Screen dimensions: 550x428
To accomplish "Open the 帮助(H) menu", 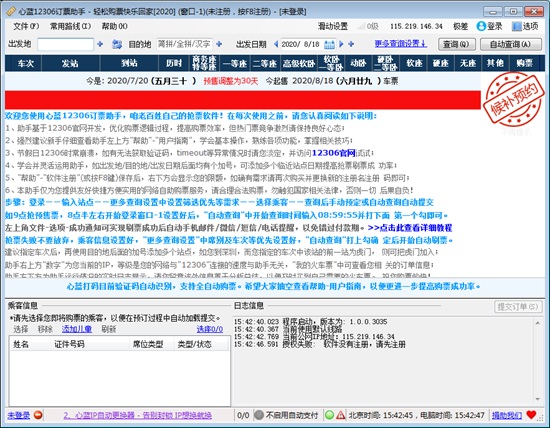I will [x=114, y=26].
